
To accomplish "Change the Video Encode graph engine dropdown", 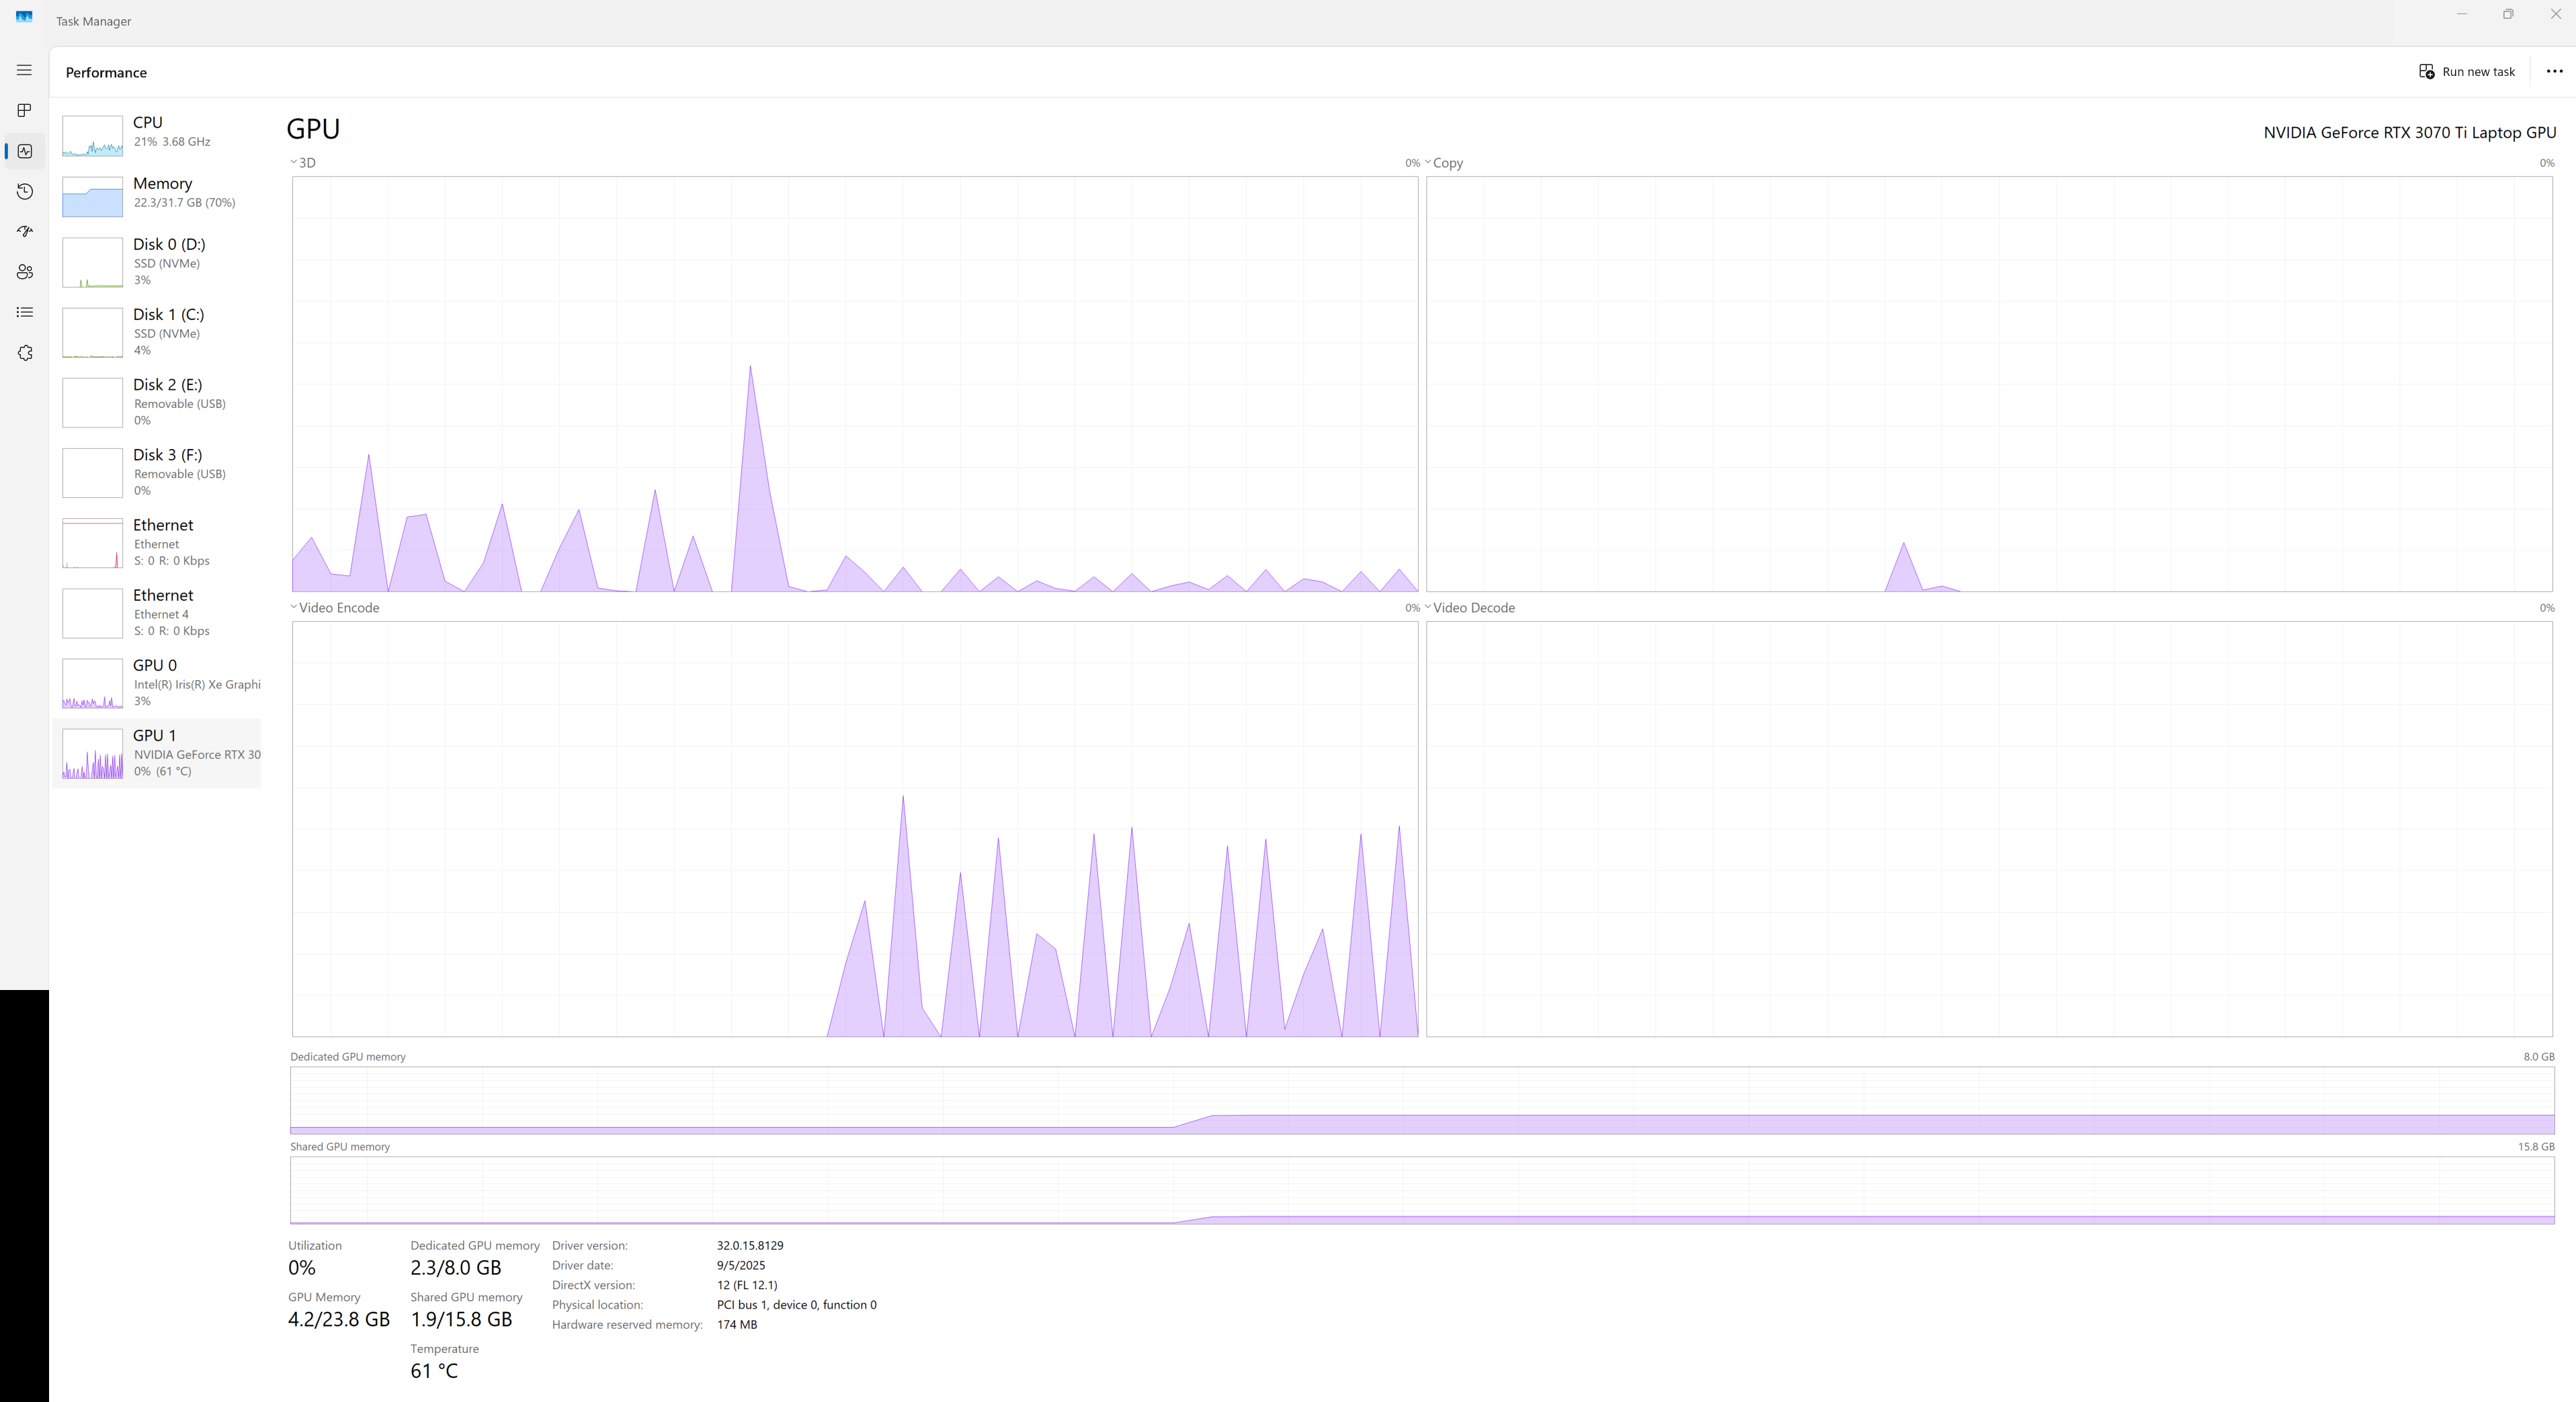I will [x=335, y=607].
